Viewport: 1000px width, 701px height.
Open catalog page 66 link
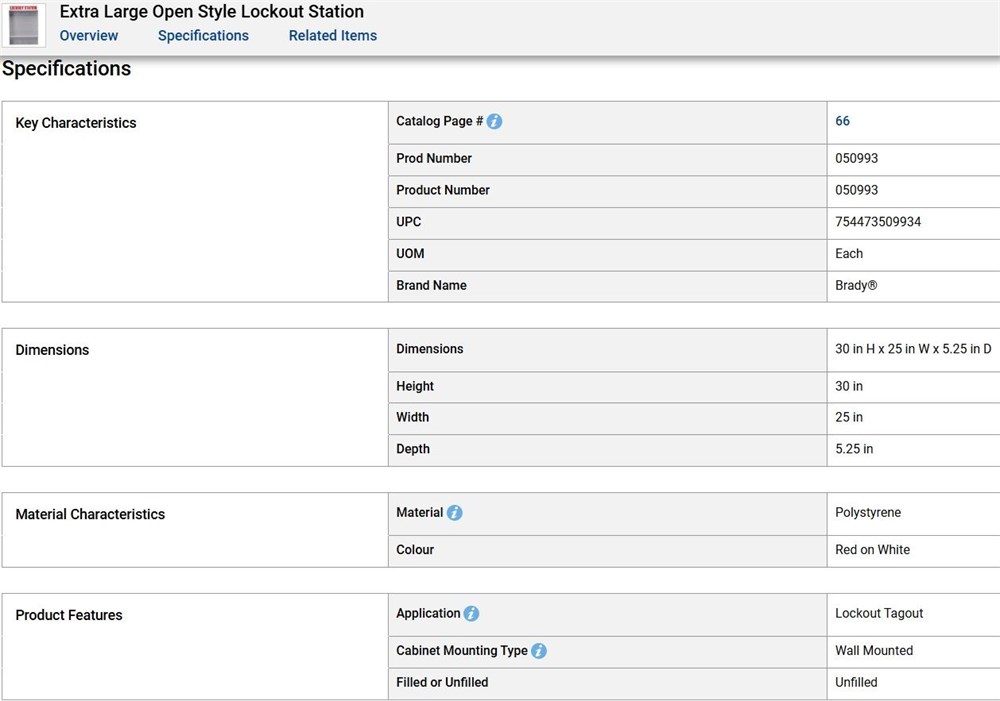coord(842,121)
